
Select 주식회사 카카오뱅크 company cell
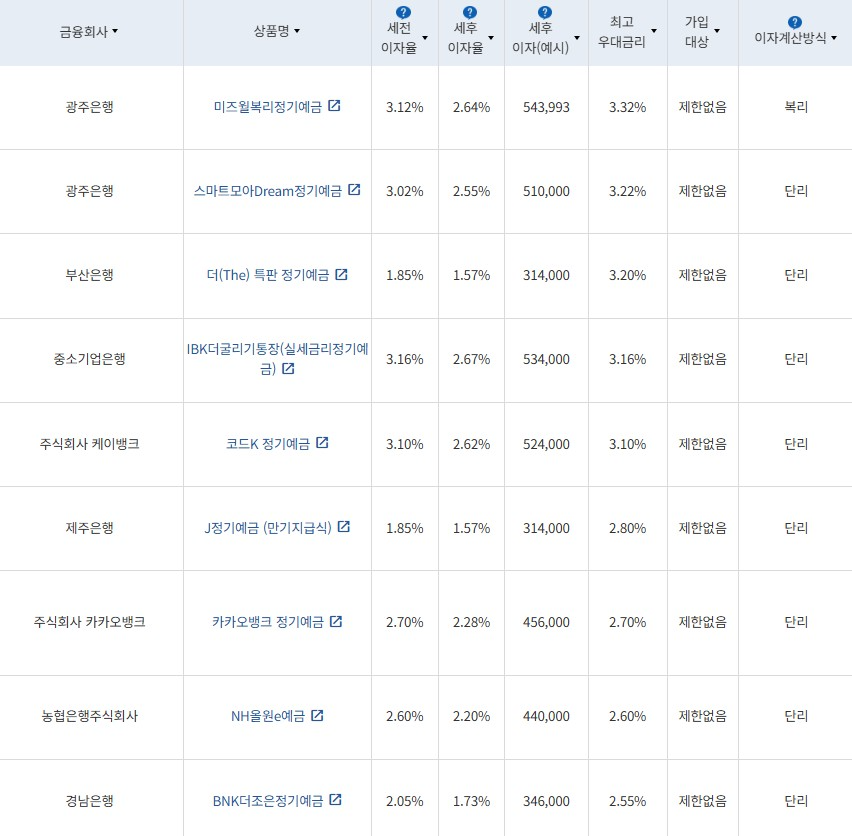pyautogui.click(x=90, y=622)
